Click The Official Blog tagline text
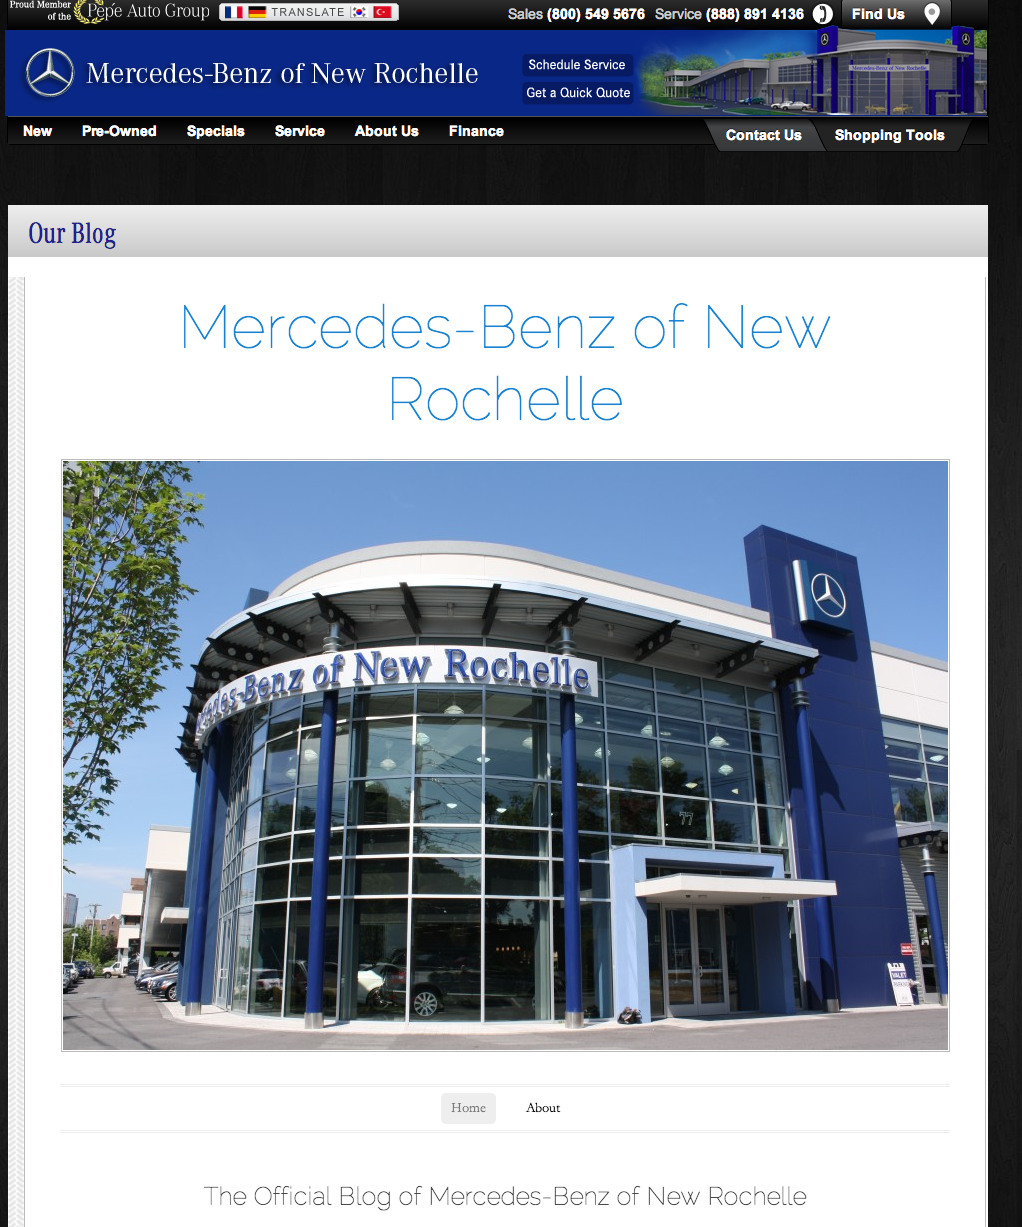 pyautogui.click(x=505, y=1196)
